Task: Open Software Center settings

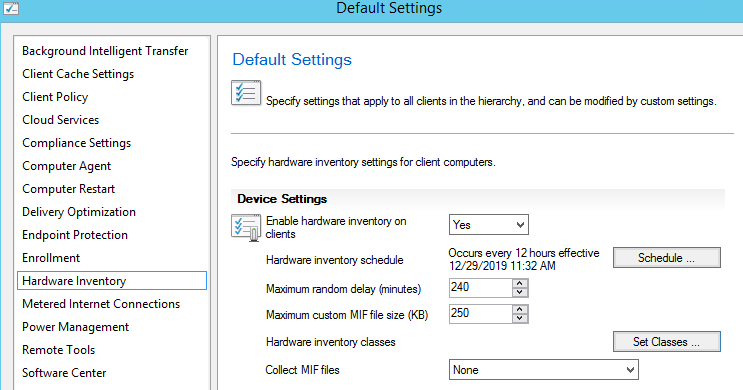Action: click(x=64, y=372)
